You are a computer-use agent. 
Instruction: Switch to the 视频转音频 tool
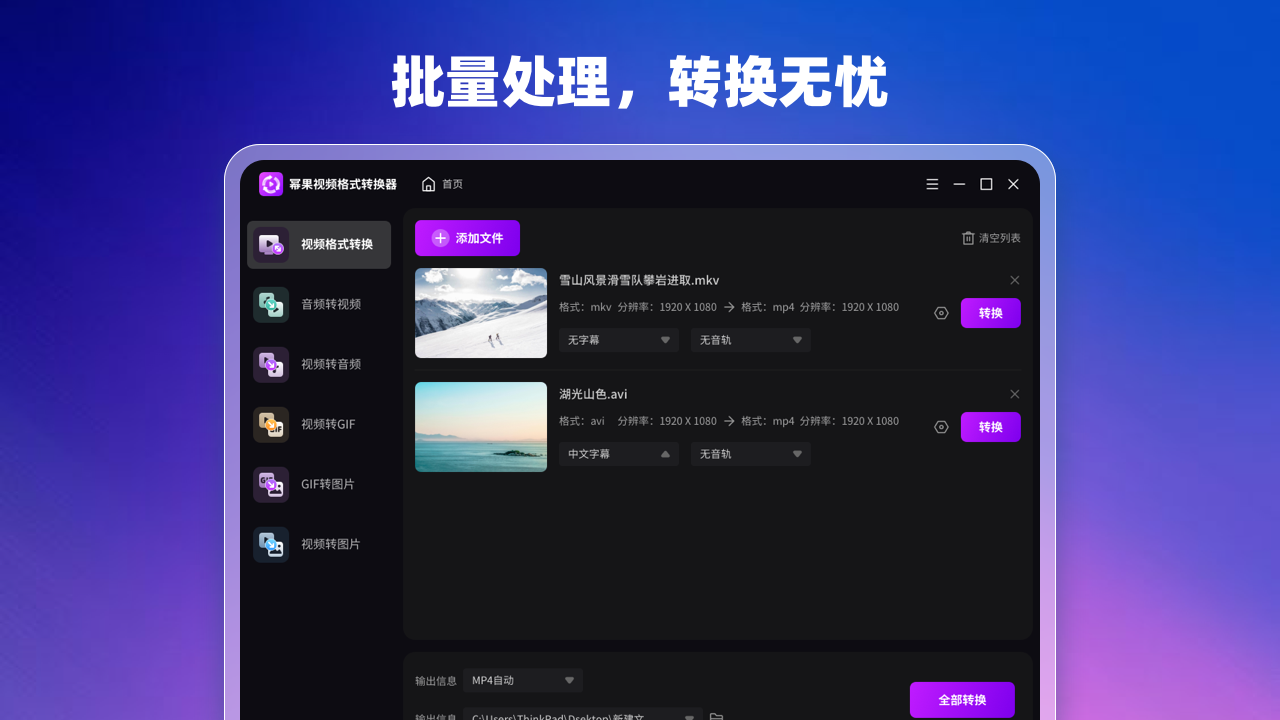pyautogui.click(x=318, y=364)
